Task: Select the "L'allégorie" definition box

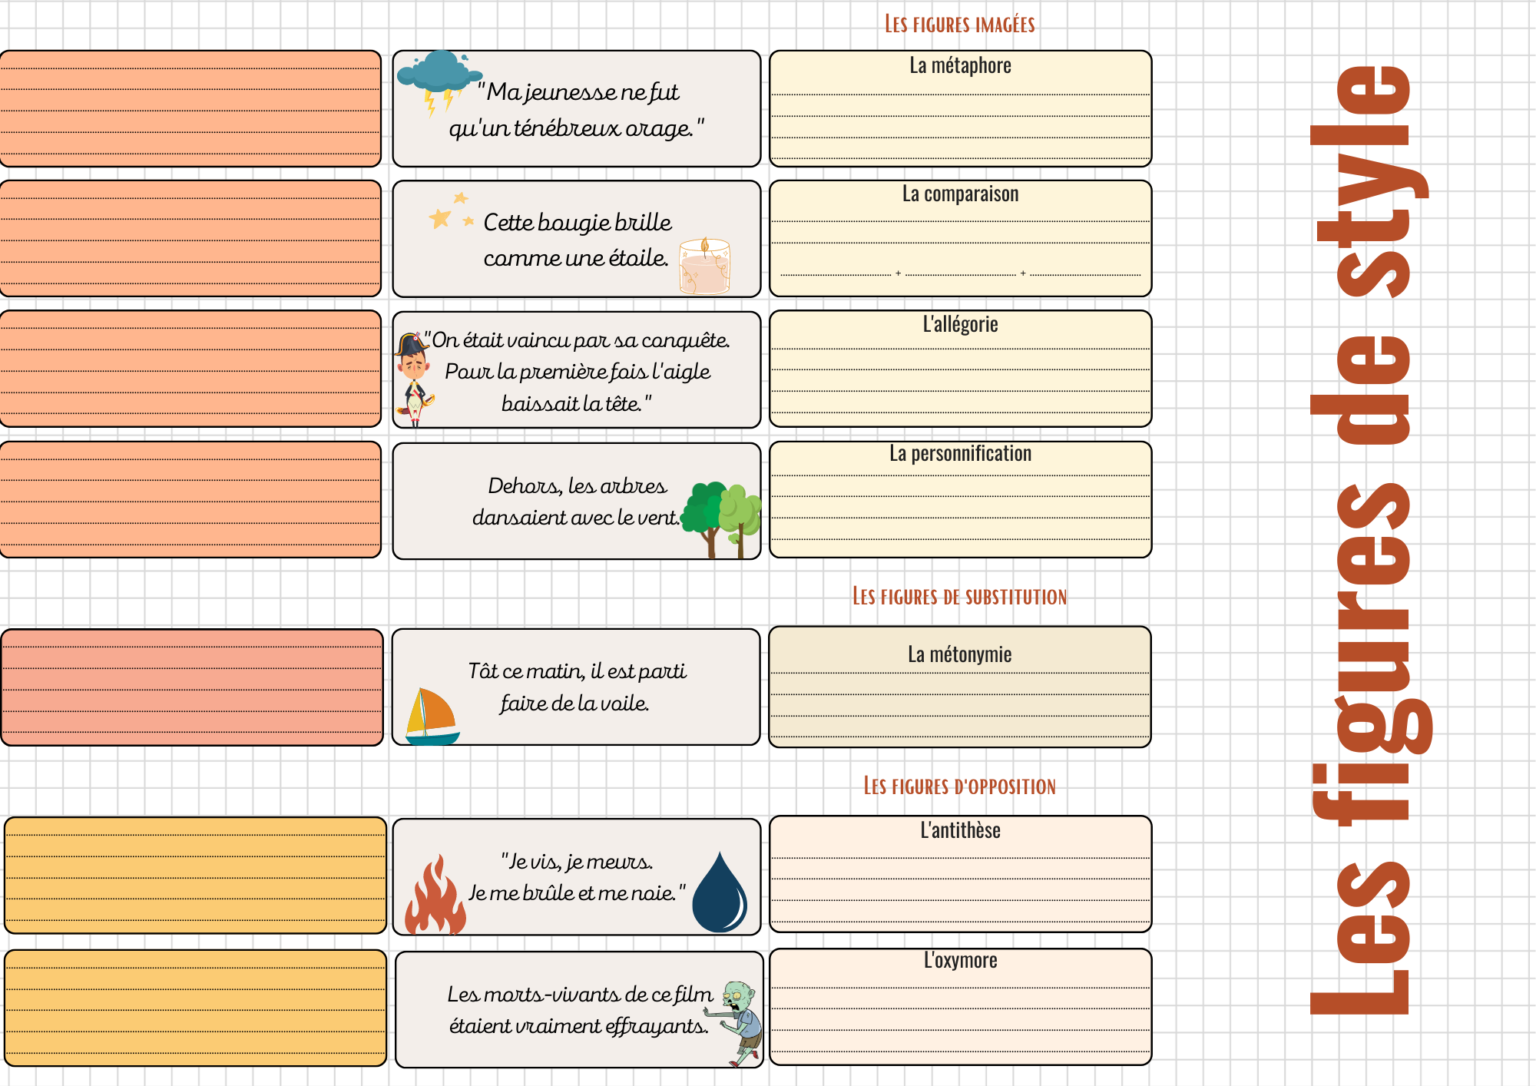Action: coord(960,375)
